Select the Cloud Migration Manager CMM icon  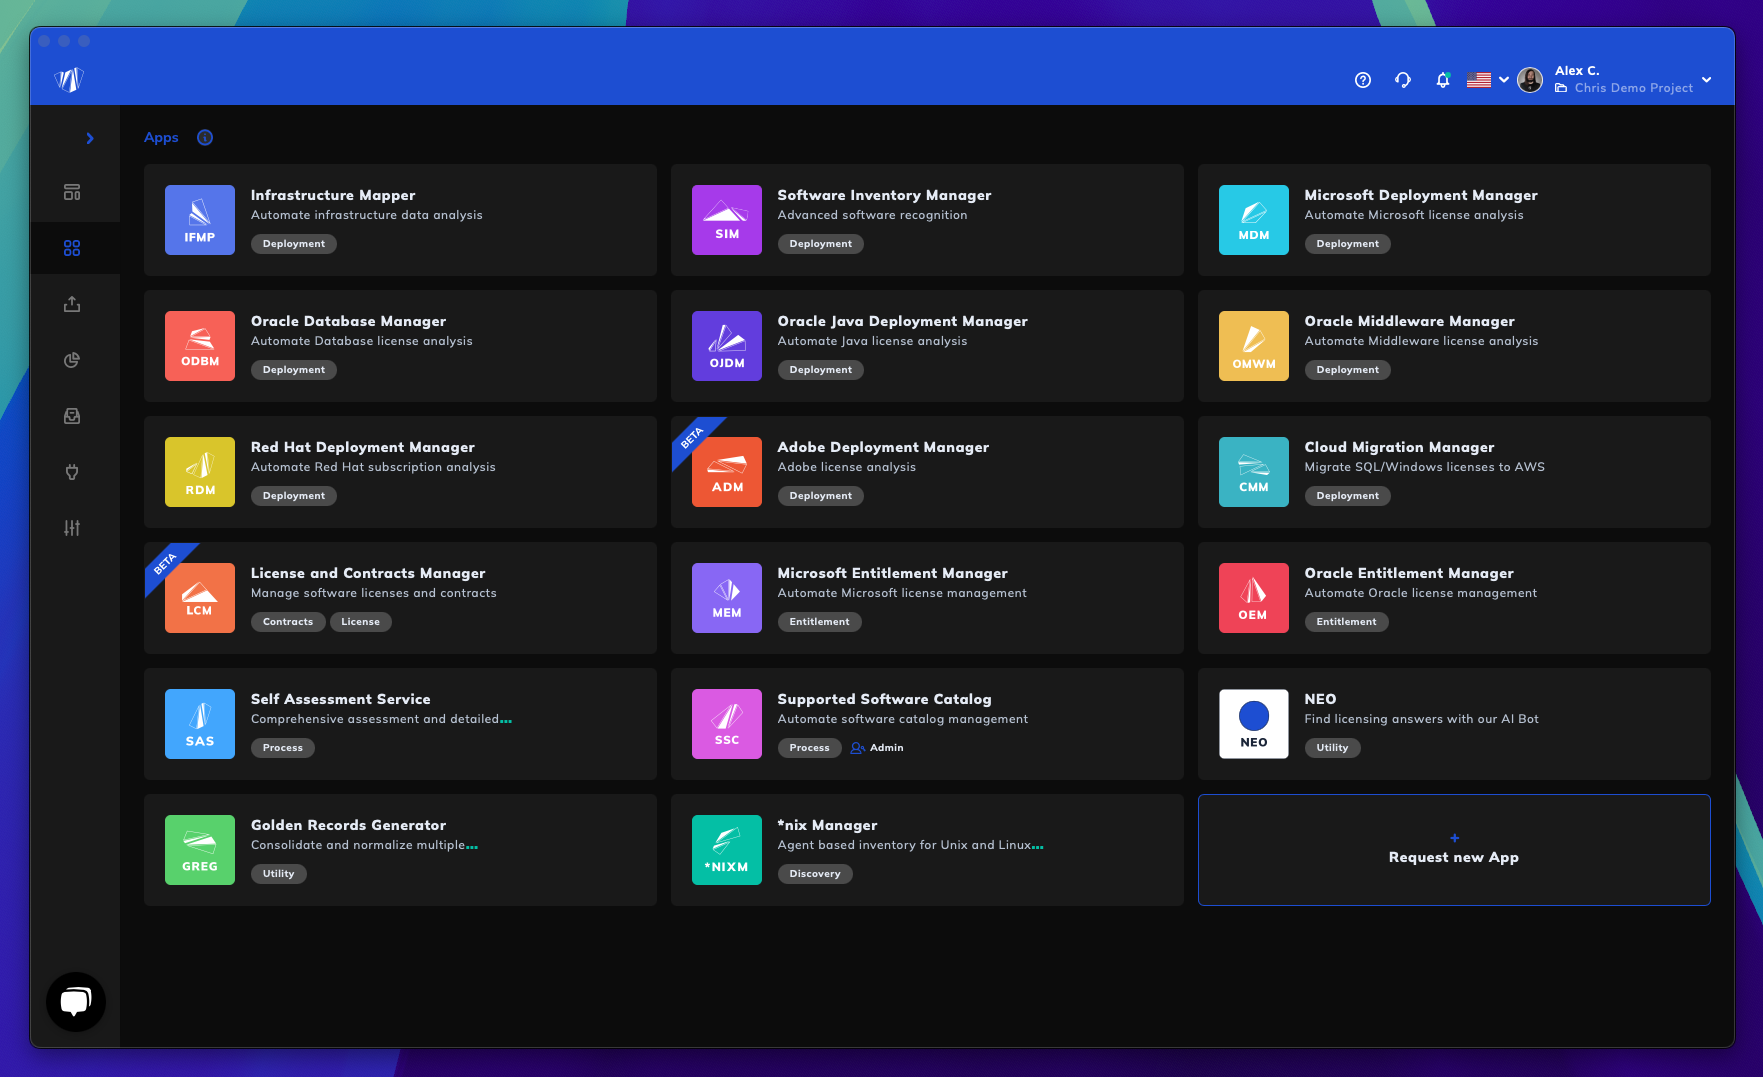pyautogui.click(x=1254, y=472)
